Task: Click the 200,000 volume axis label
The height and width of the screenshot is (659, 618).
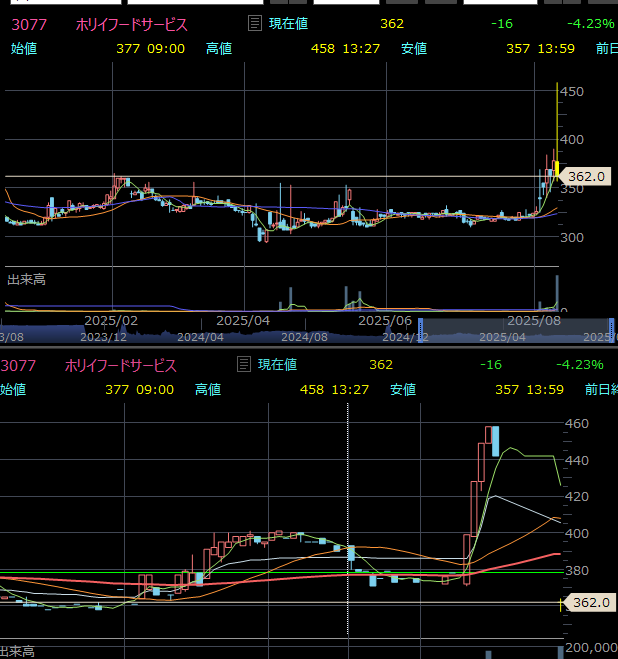Action: tap(592, 648)
